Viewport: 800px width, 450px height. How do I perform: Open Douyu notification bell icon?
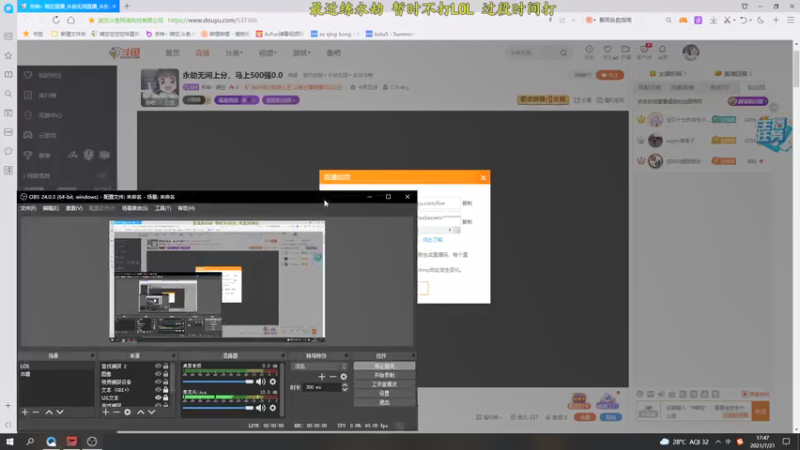click(662, 50)
